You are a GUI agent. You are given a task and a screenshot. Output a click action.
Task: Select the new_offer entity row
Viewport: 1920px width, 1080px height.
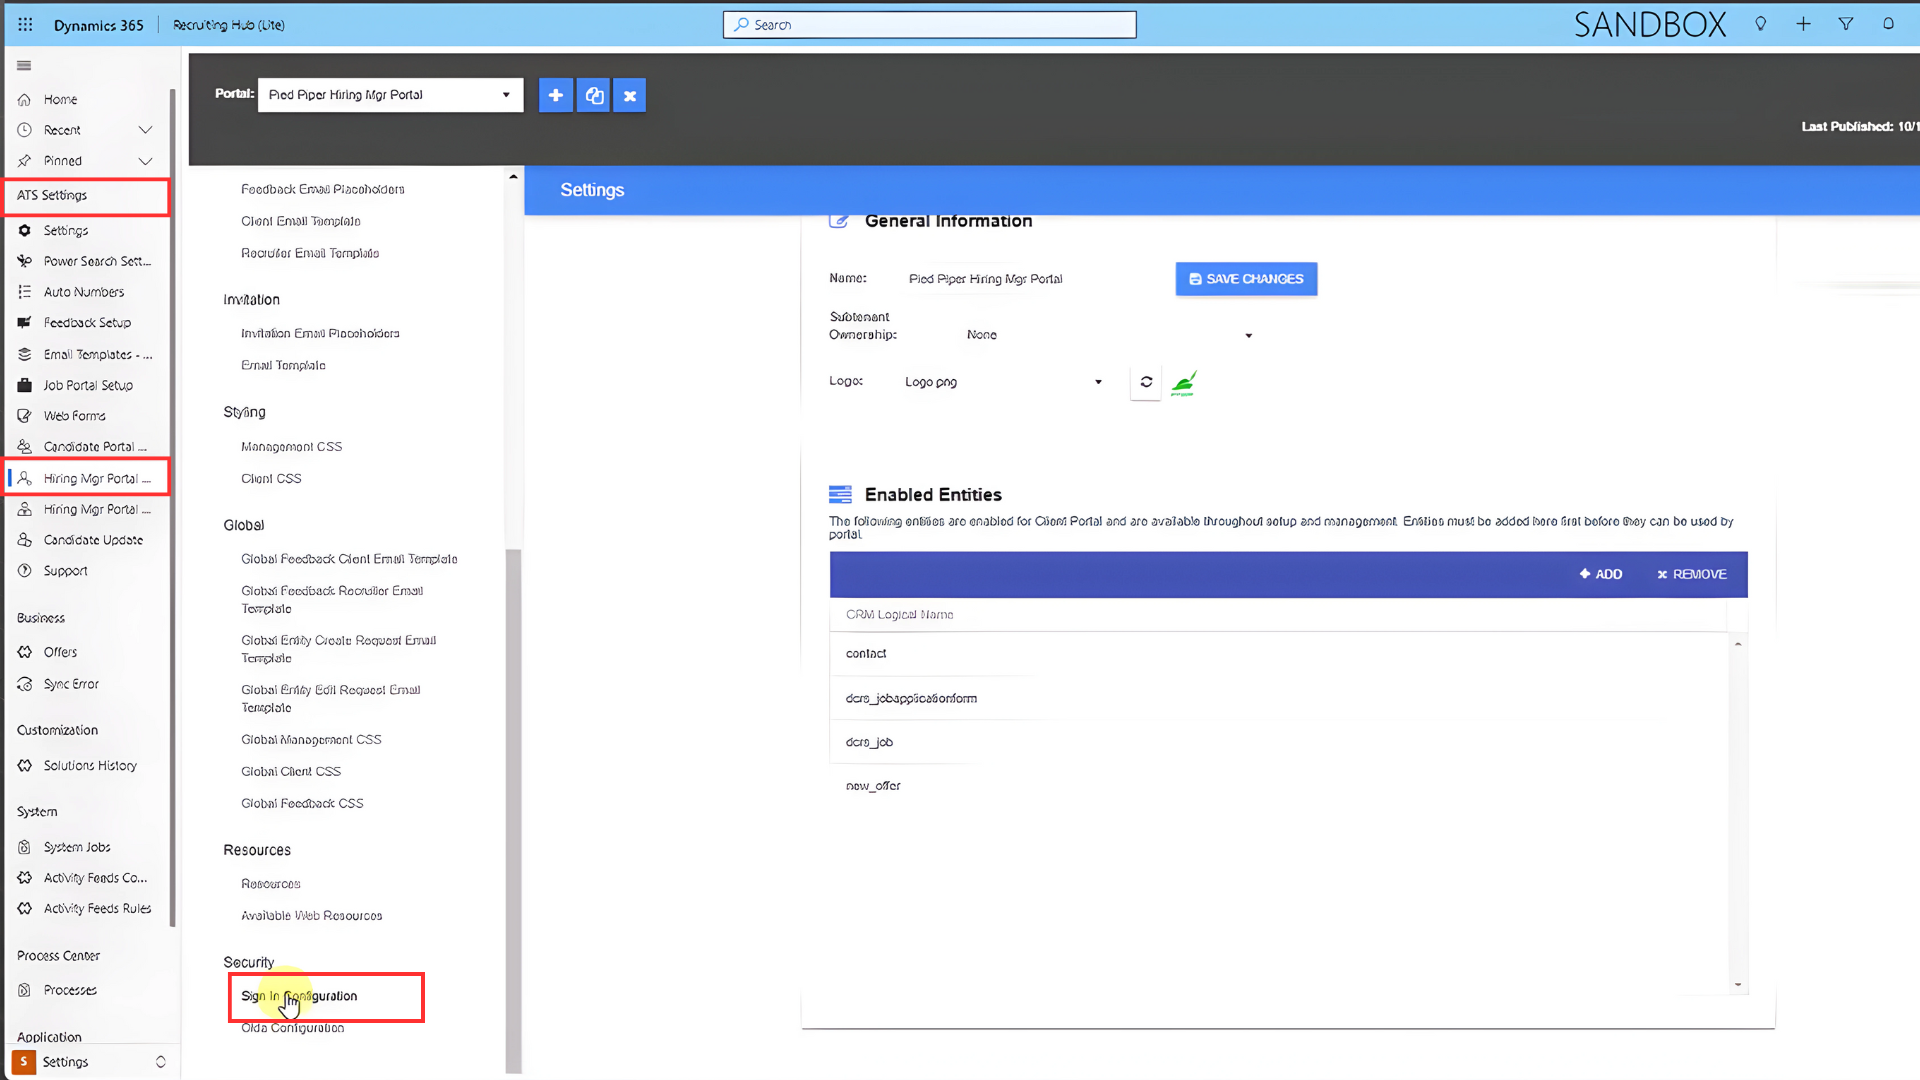click(x=1279, y=787)
